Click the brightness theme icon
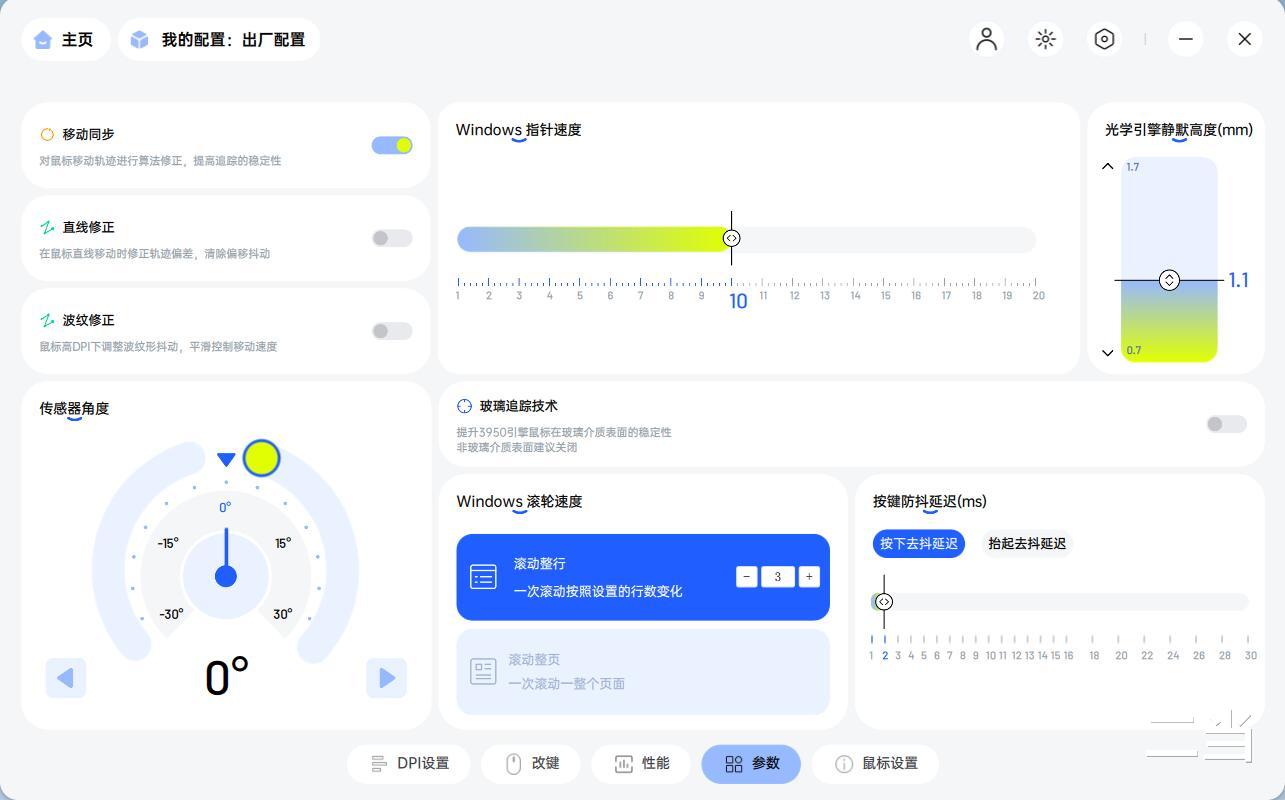1285x800 pixels. (x=1045, y=39)
